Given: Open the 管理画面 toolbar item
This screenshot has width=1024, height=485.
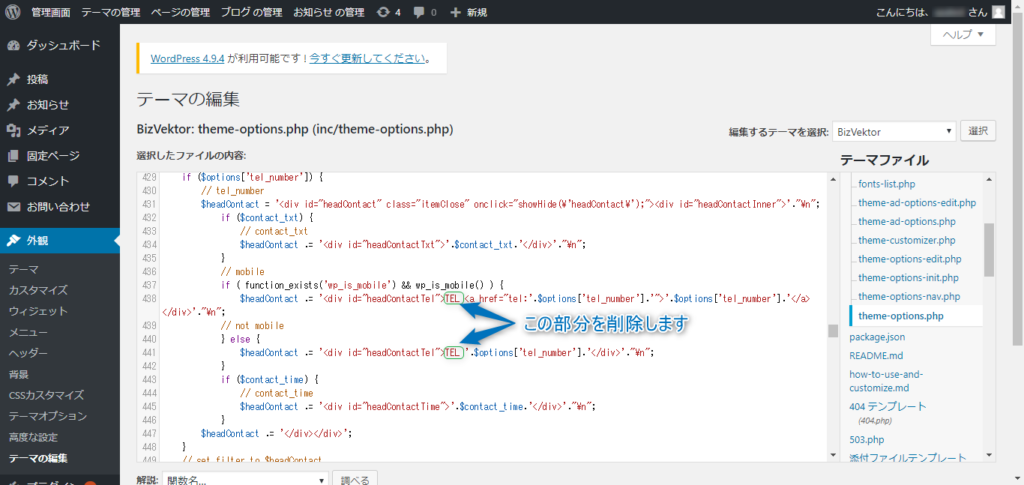Looking at the screenshot, I should (x=52, y=12).
